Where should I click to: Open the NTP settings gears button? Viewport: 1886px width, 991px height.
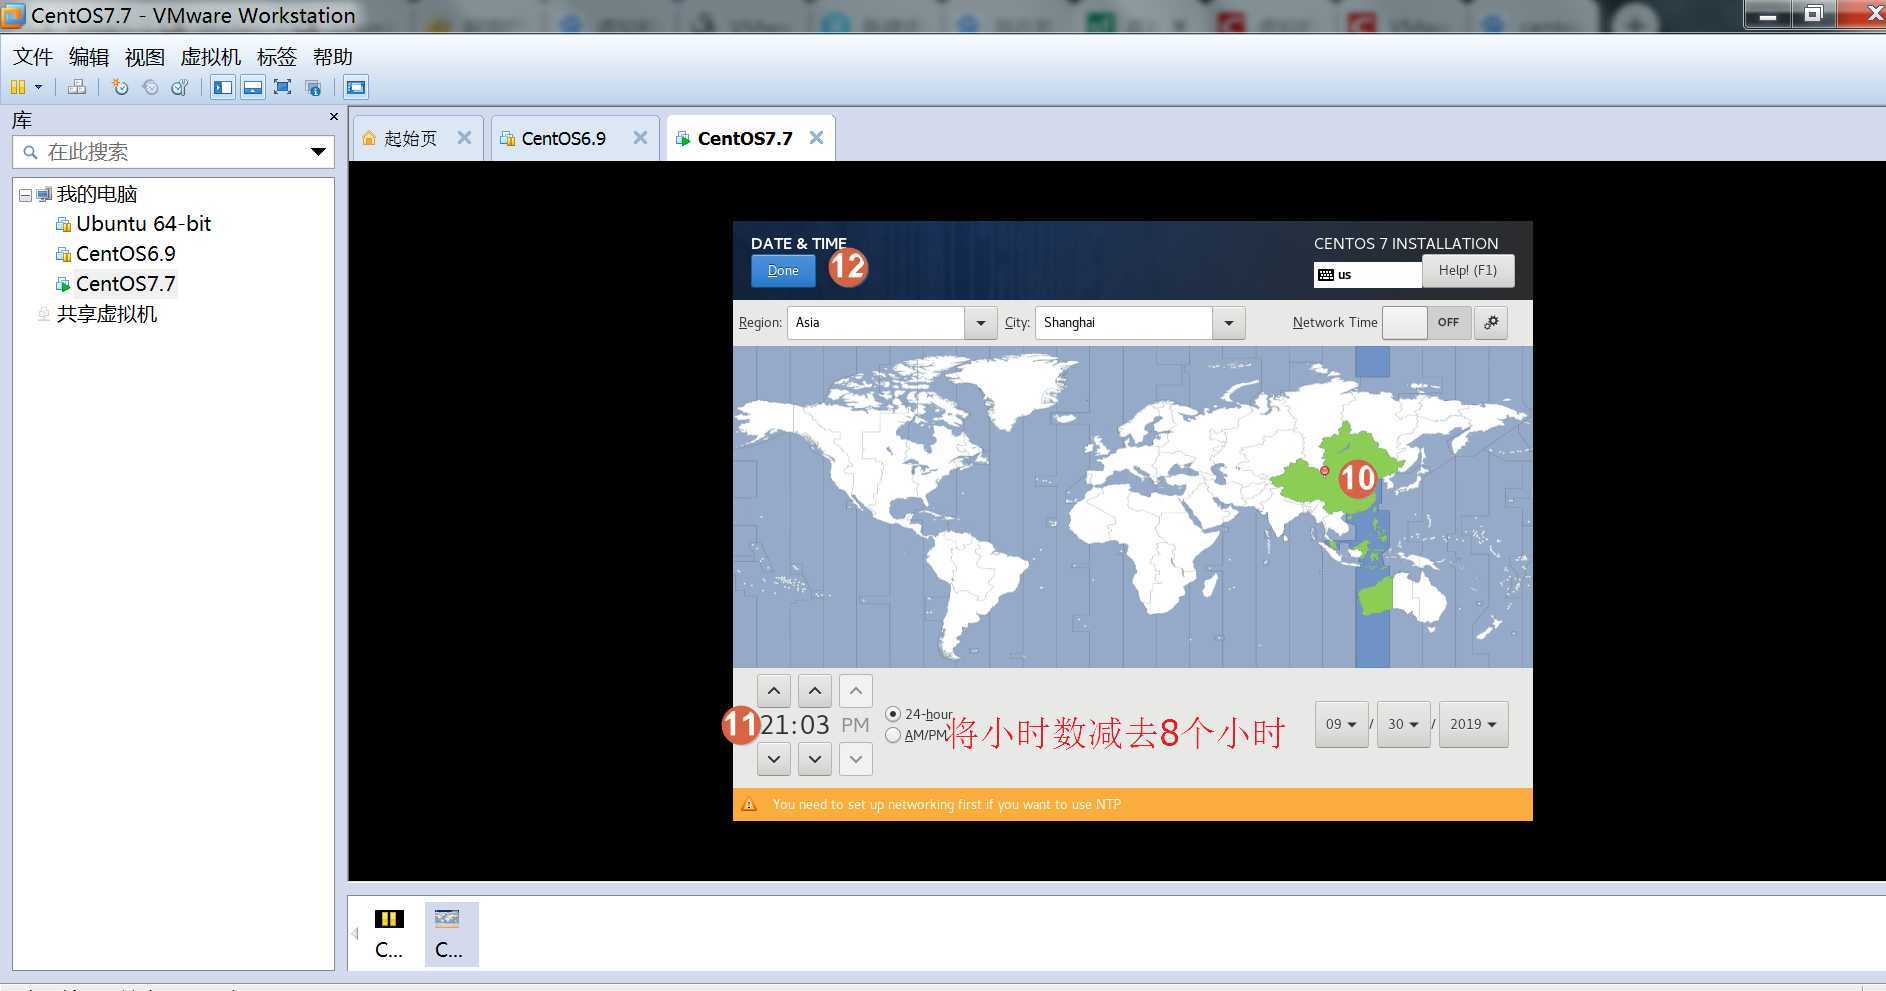(1491, 323)
